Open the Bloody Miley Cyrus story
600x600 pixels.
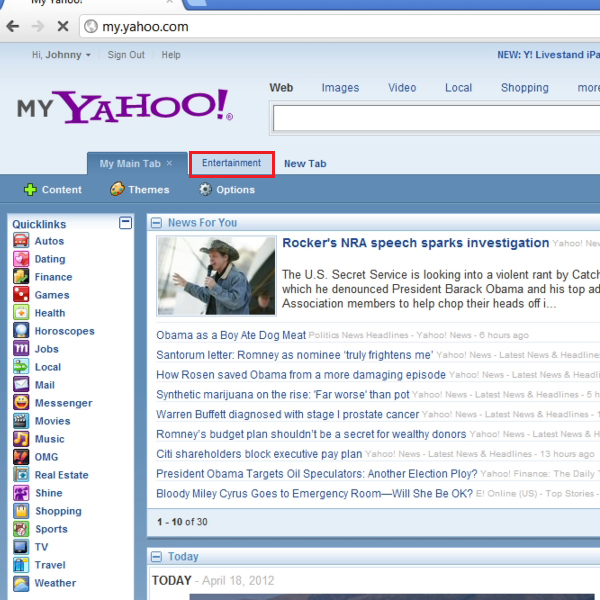point(314,494)
